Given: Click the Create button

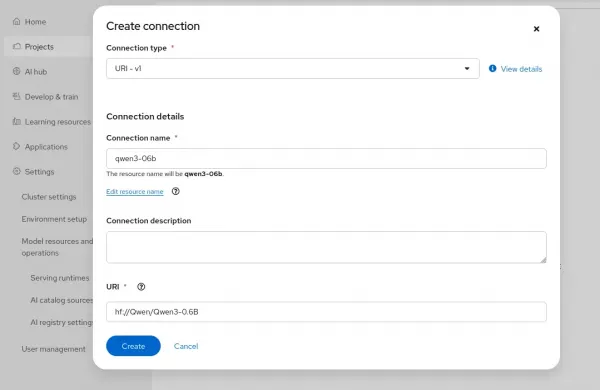Looking at the screenshot, I should pyautogui.click(x=133, y=346).
